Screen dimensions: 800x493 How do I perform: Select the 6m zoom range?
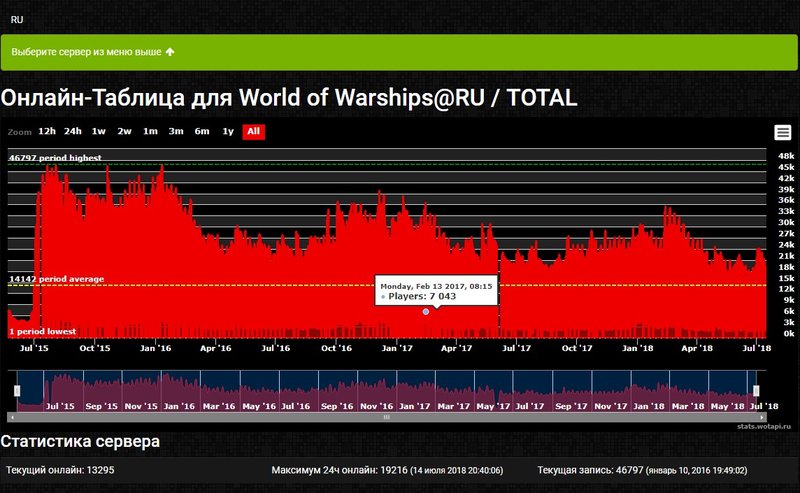[202, 131]
